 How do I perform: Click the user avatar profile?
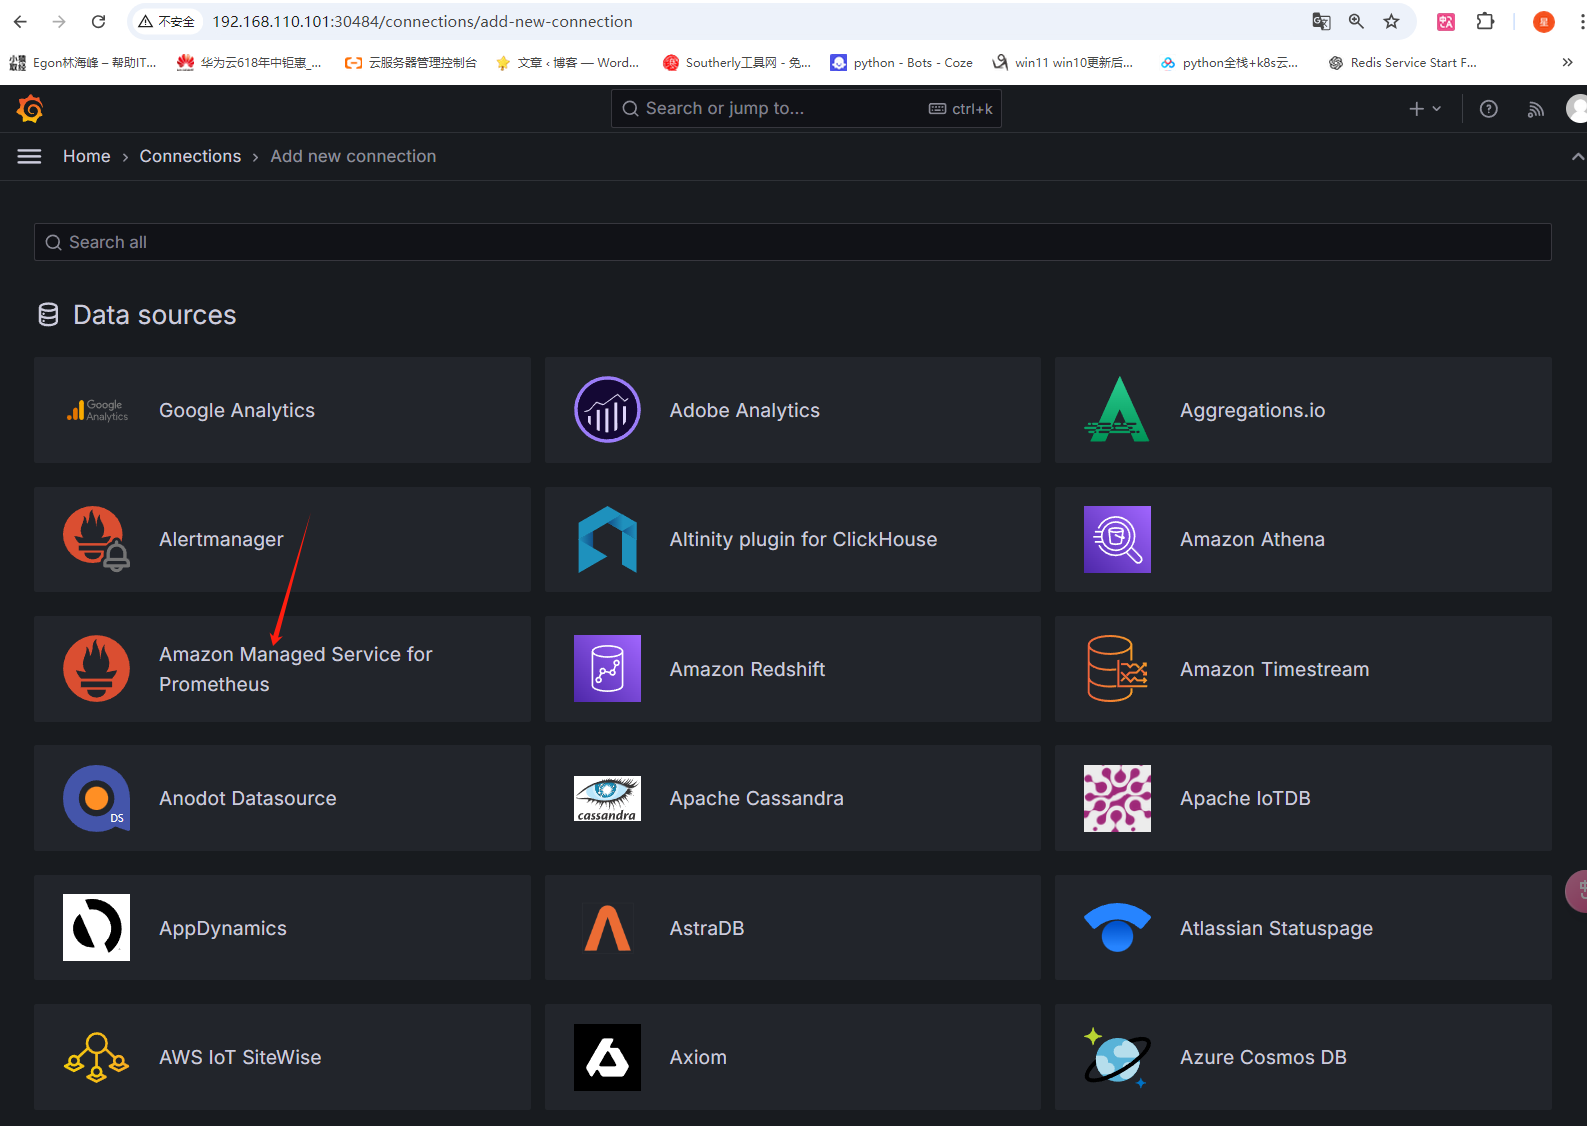click(x=1576, y=109)
